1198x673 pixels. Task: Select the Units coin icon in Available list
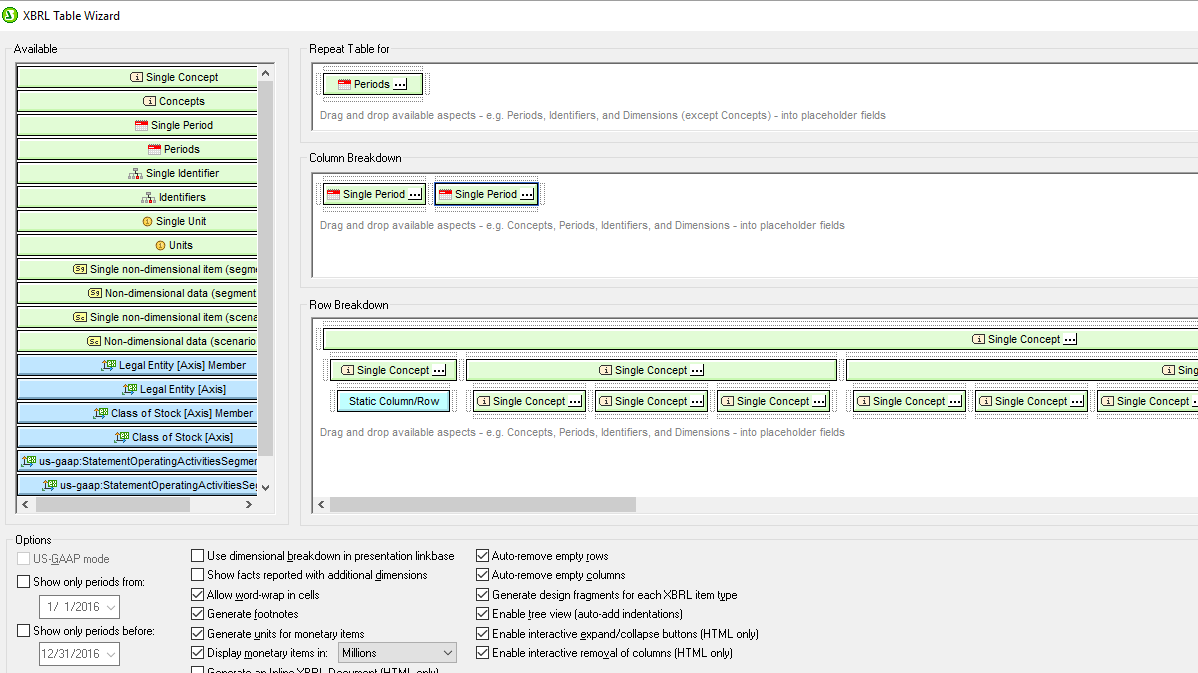[x=160, y=245]
